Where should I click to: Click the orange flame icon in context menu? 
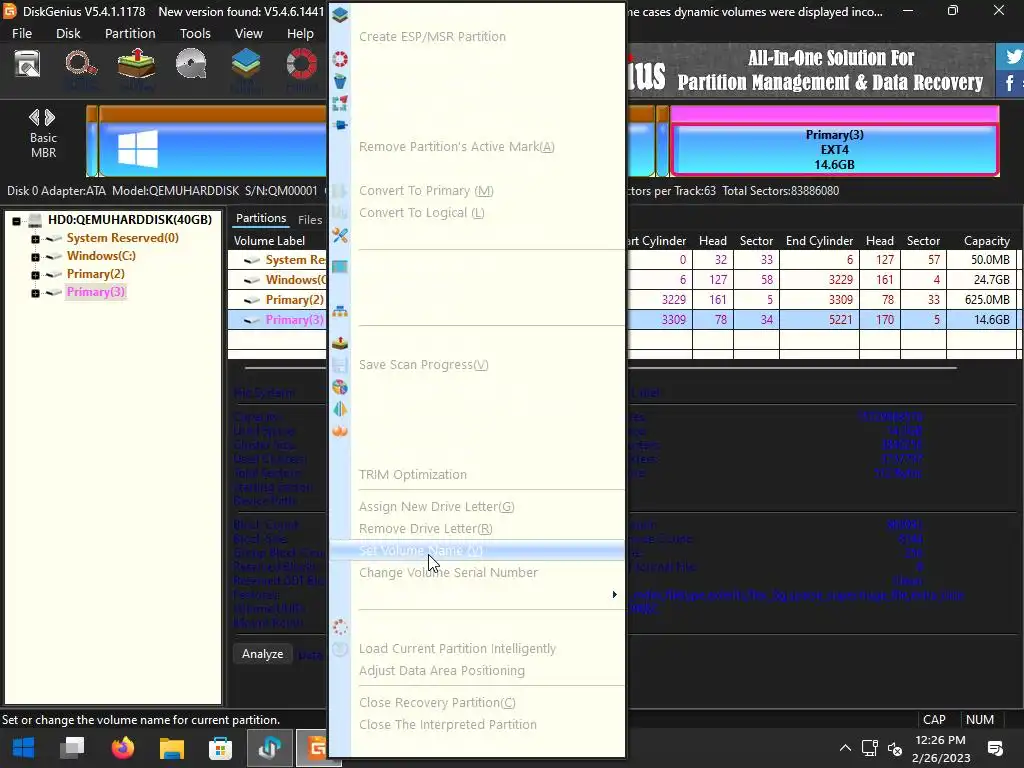click(x=340, y=431)
